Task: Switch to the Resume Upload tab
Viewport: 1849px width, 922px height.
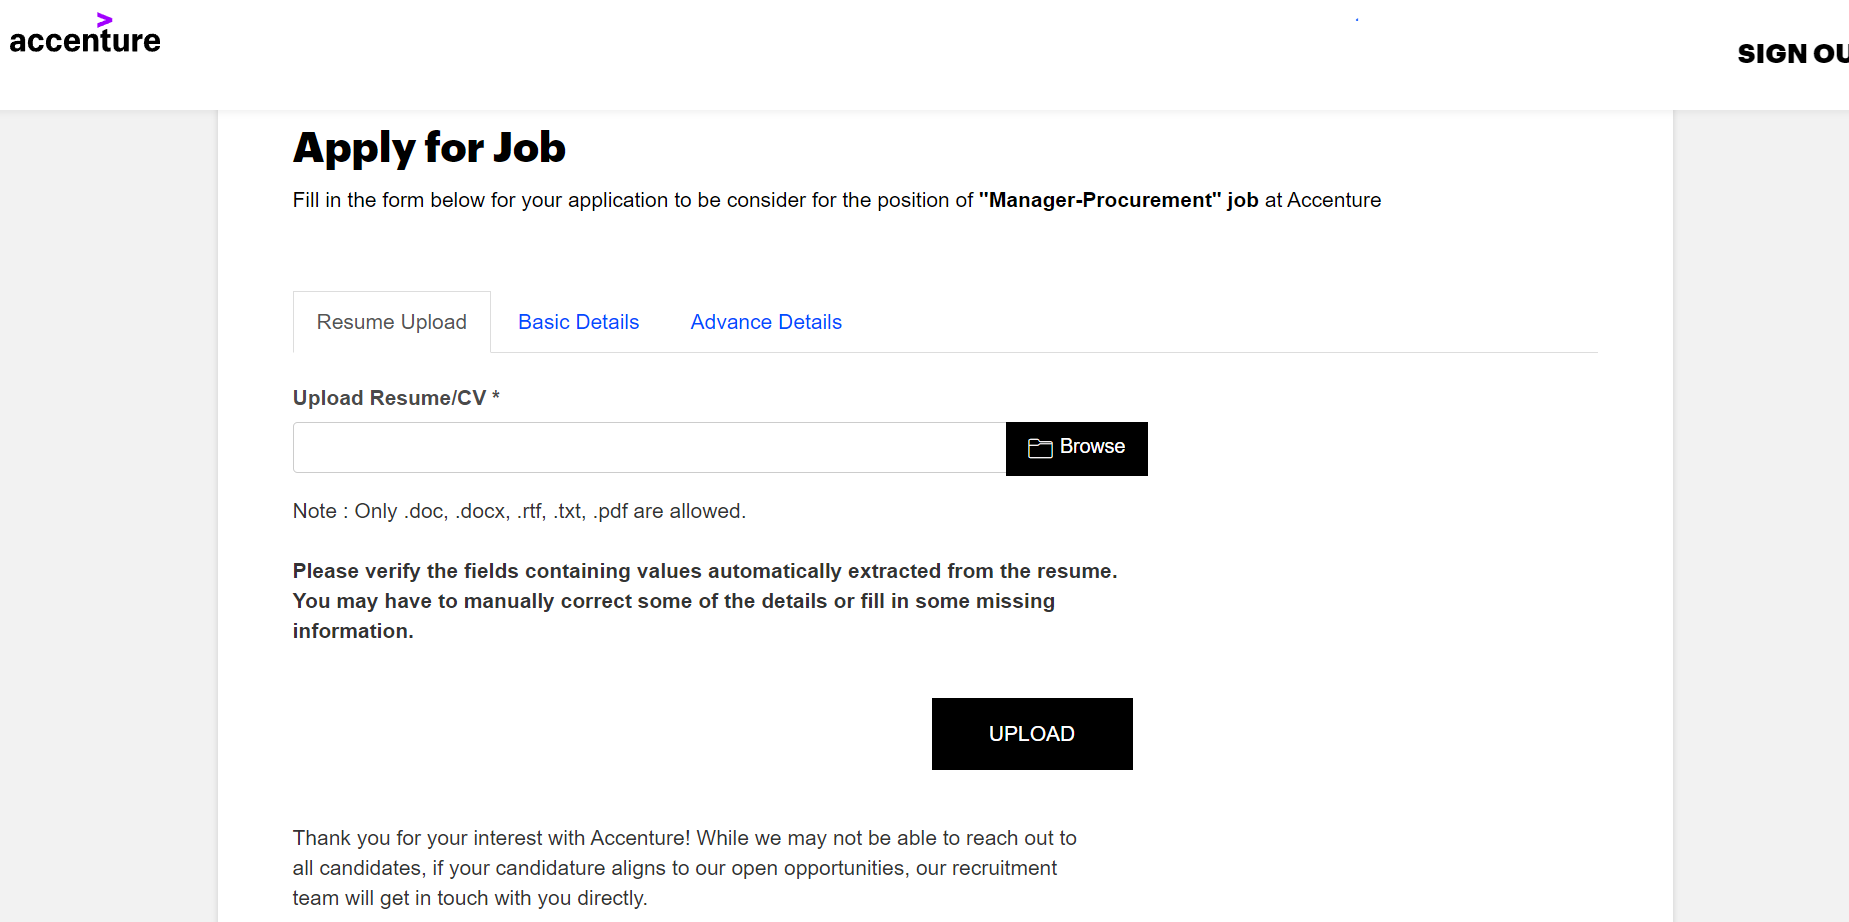Action: 391,322
